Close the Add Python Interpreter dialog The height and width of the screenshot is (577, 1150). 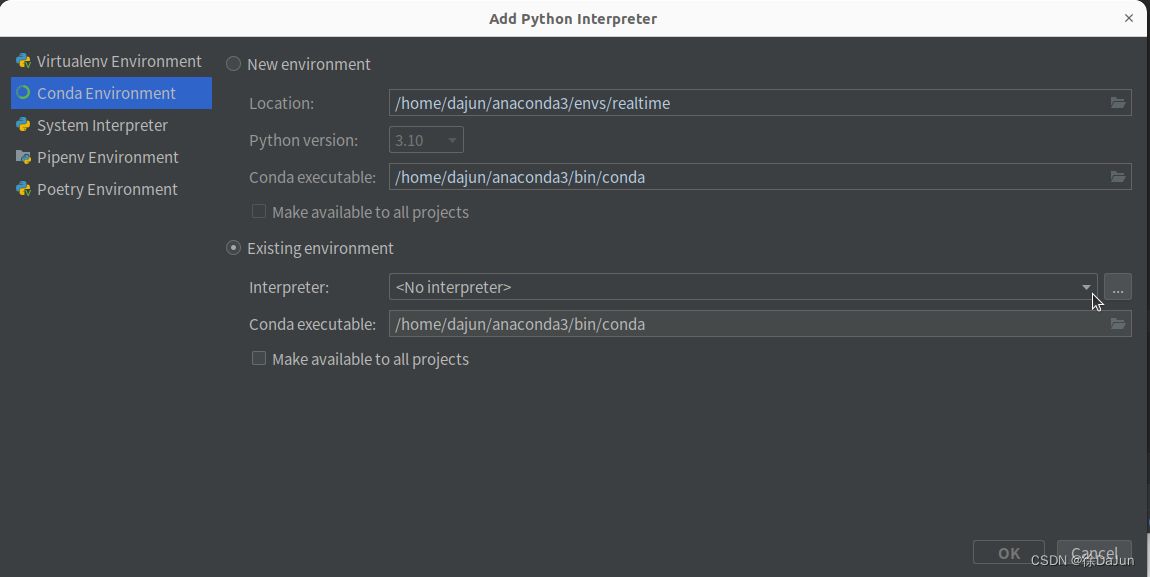pos(1129,18)
